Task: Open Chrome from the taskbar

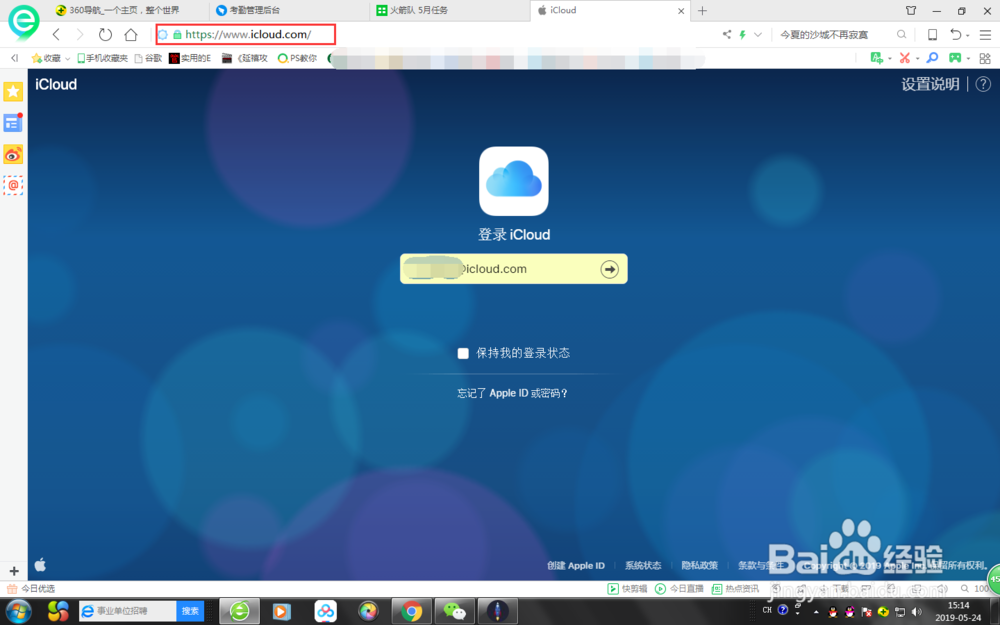Action: coord(411,612)
